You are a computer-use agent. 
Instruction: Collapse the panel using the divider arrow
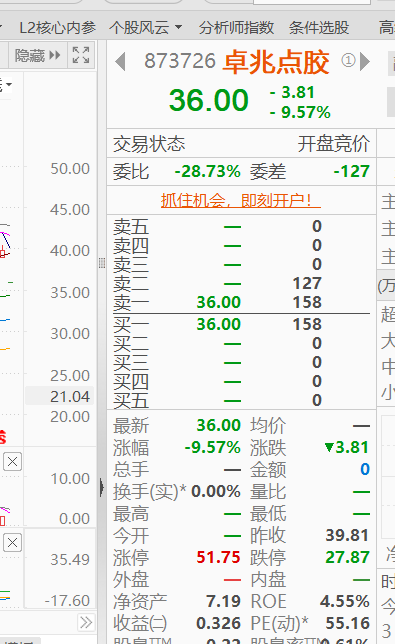[101, 488]
